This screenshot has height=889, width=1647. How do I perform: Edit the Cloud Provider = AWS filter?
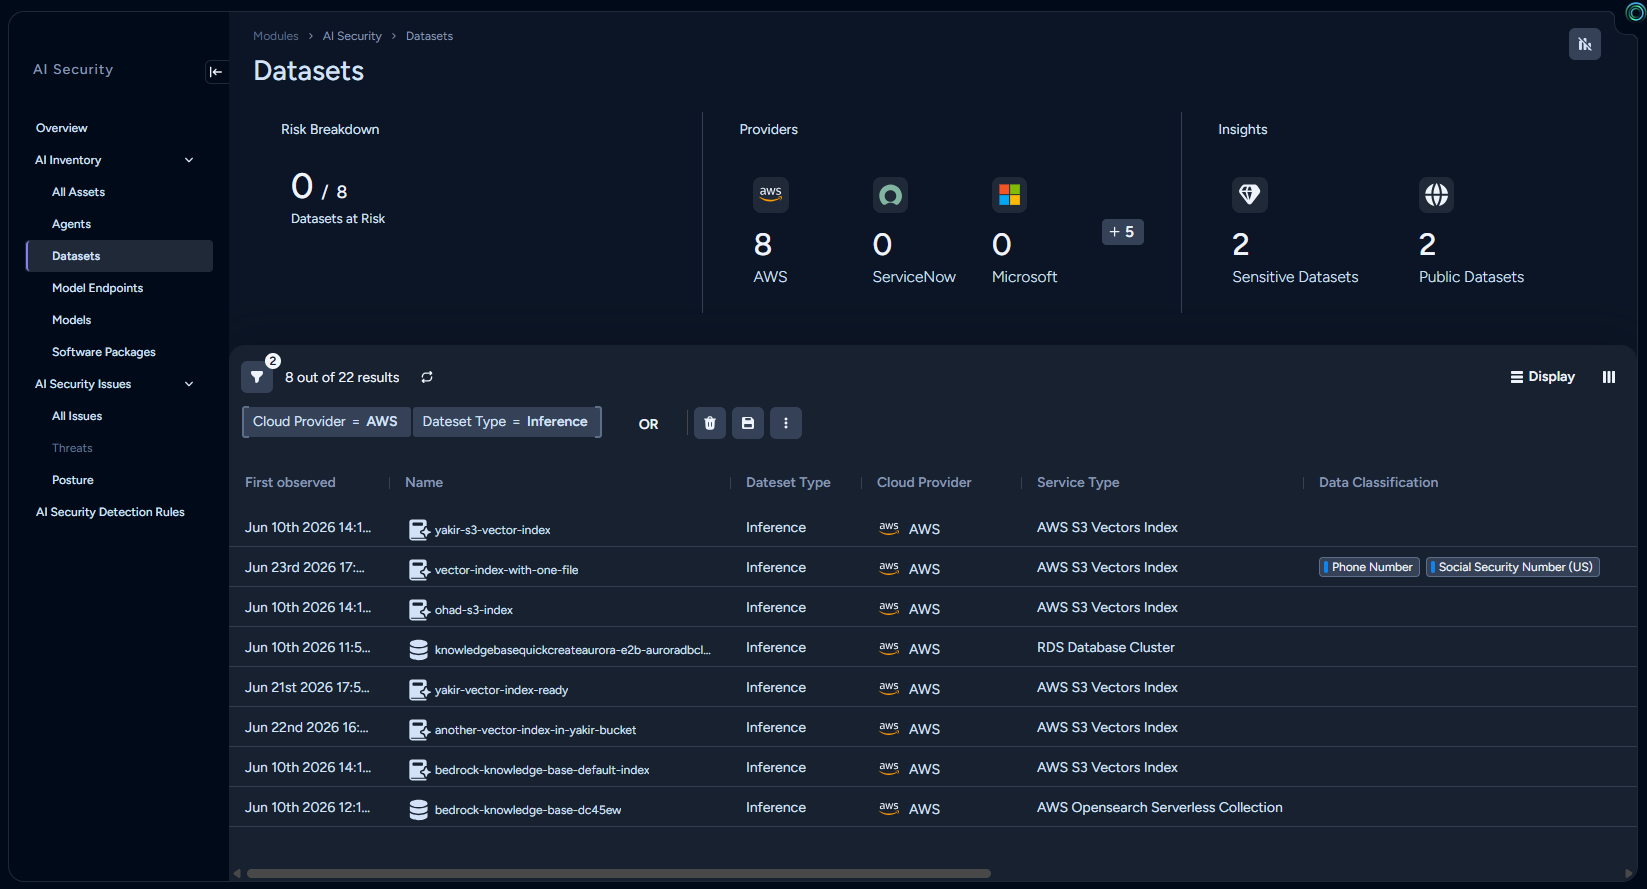(326, 422)
